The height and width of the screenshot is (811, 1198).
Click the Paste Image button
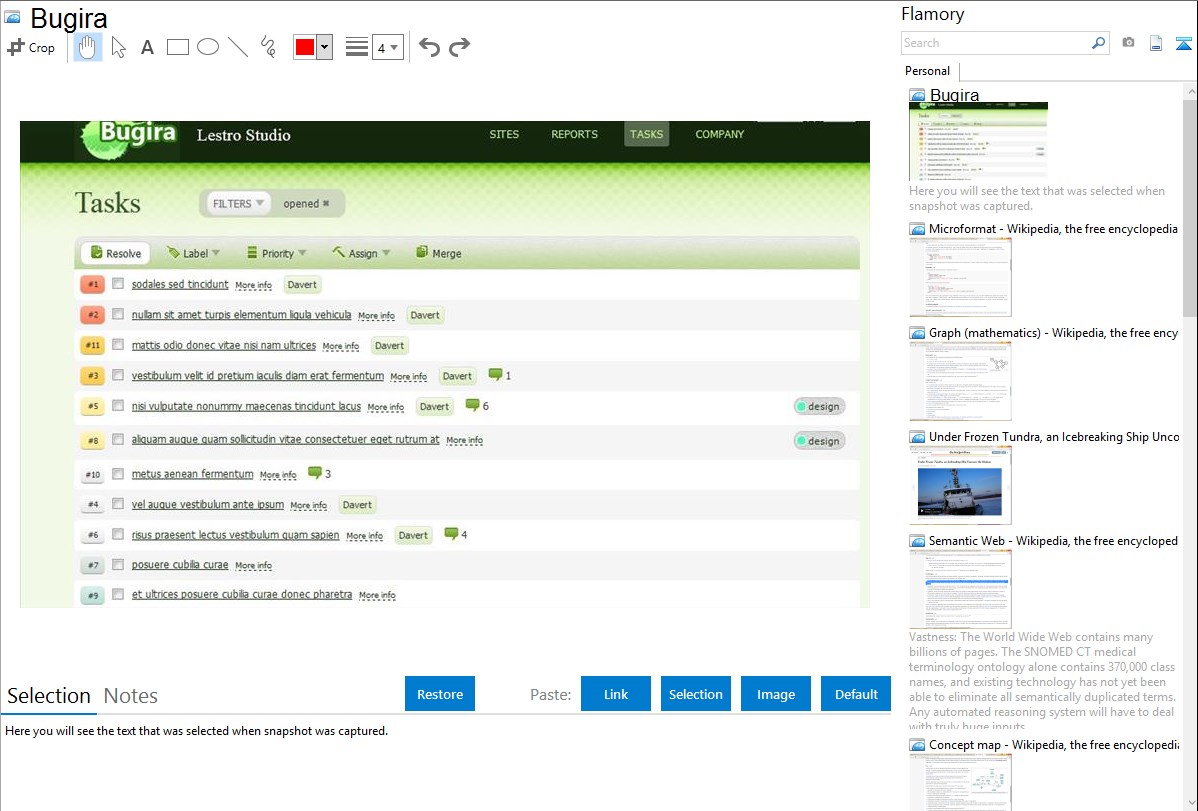tap(776, 694)
